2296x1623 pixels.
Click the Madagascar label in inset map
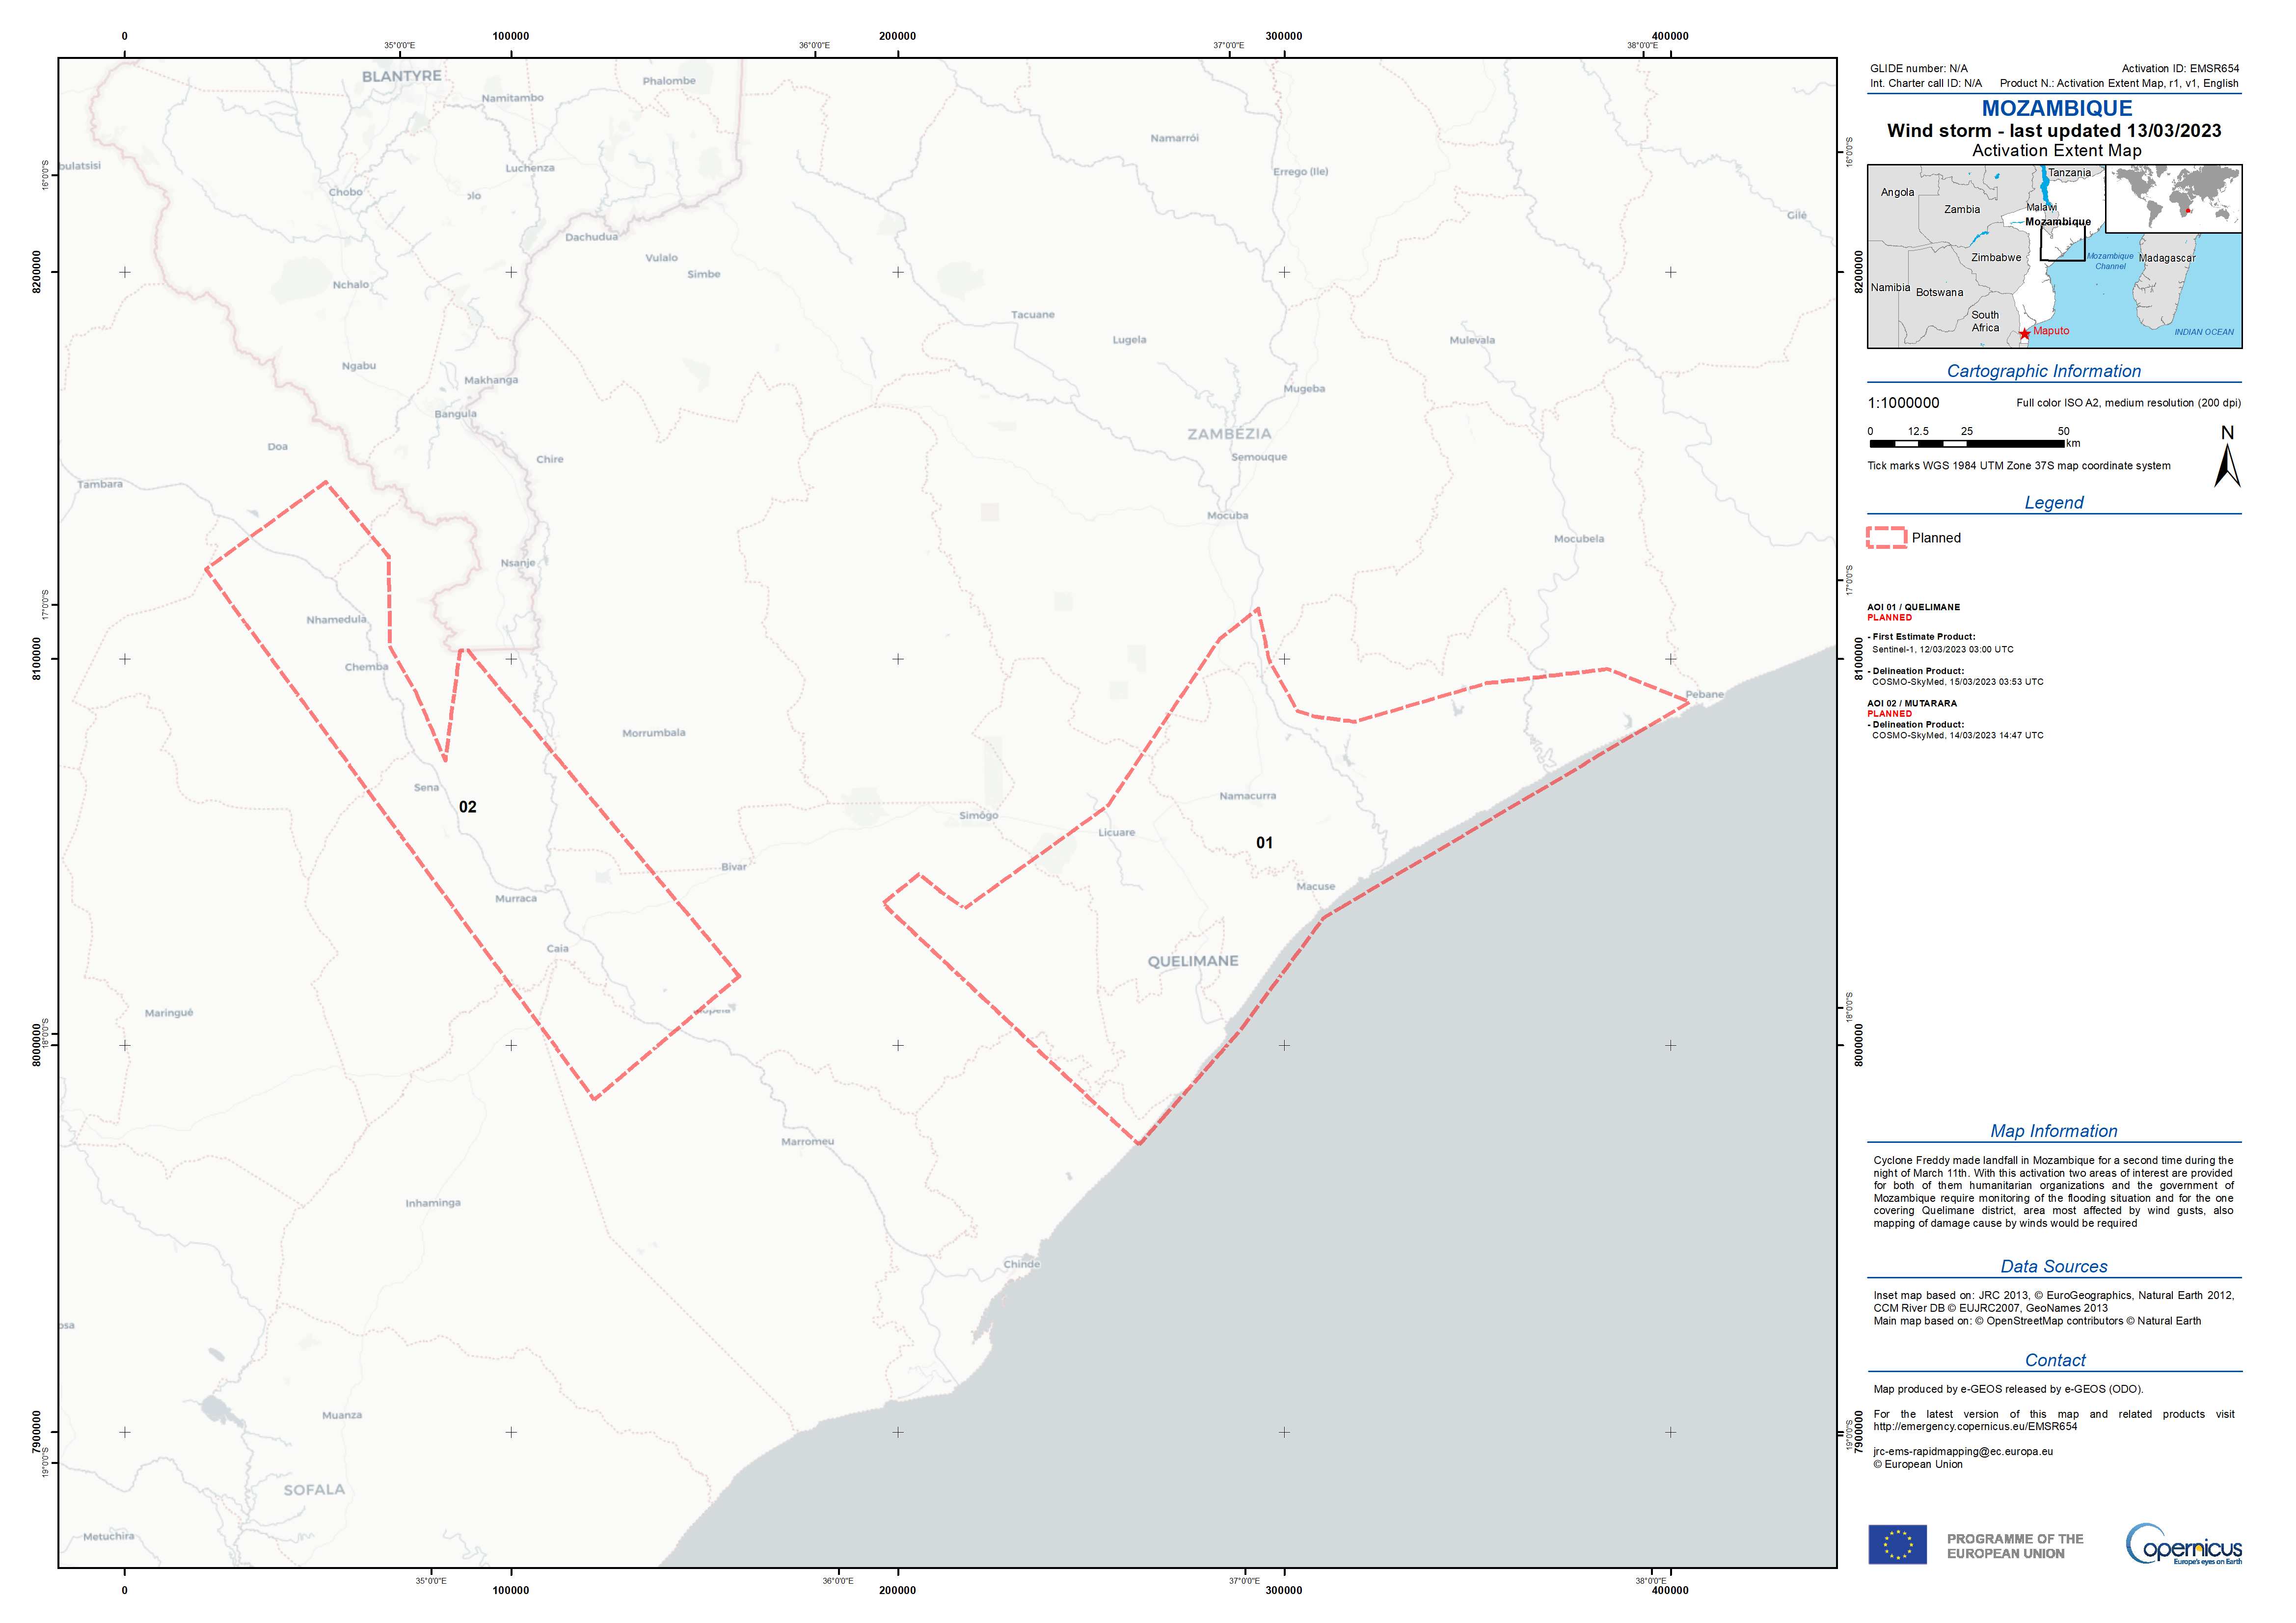point(2167,258)
